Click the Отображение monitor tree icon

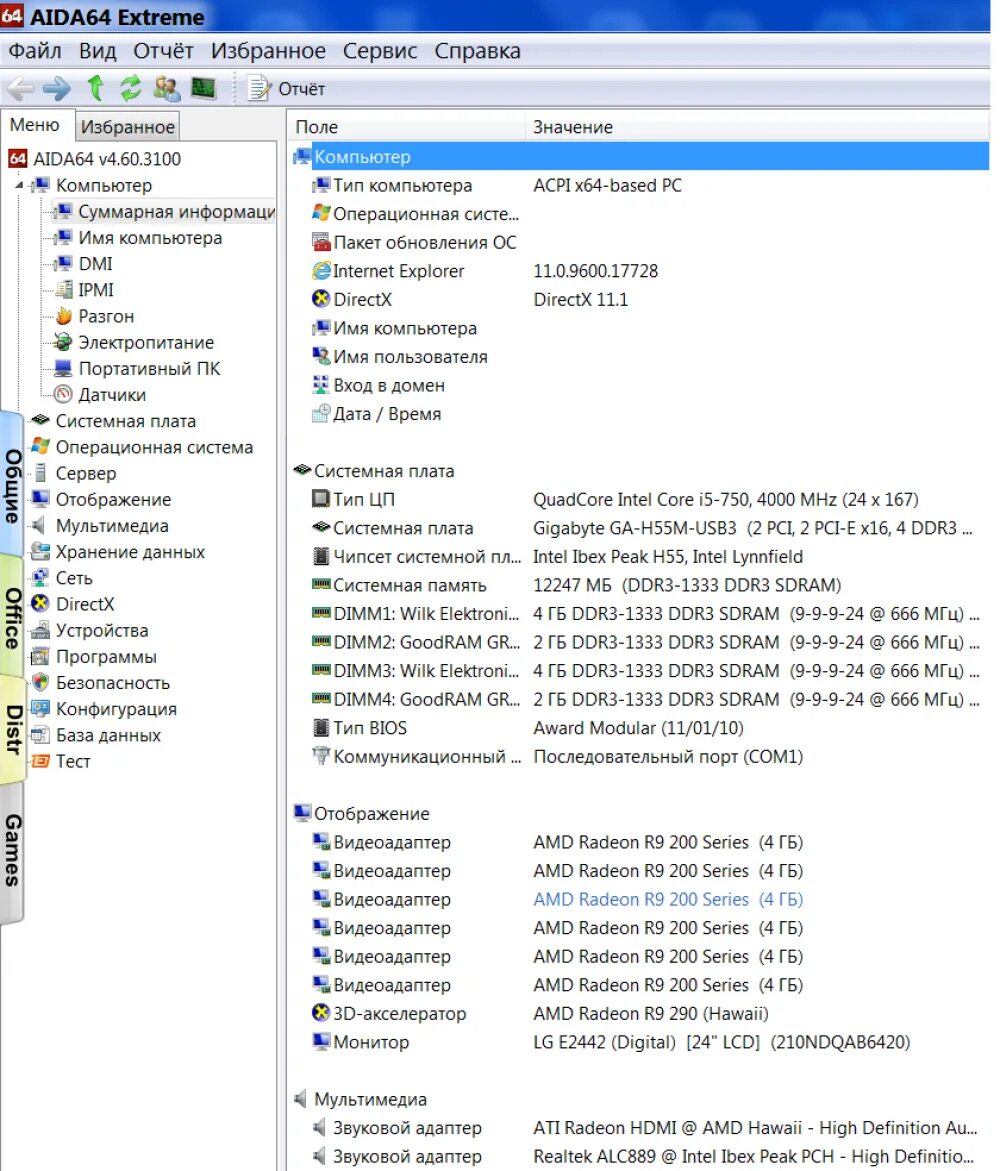point(41,500)
